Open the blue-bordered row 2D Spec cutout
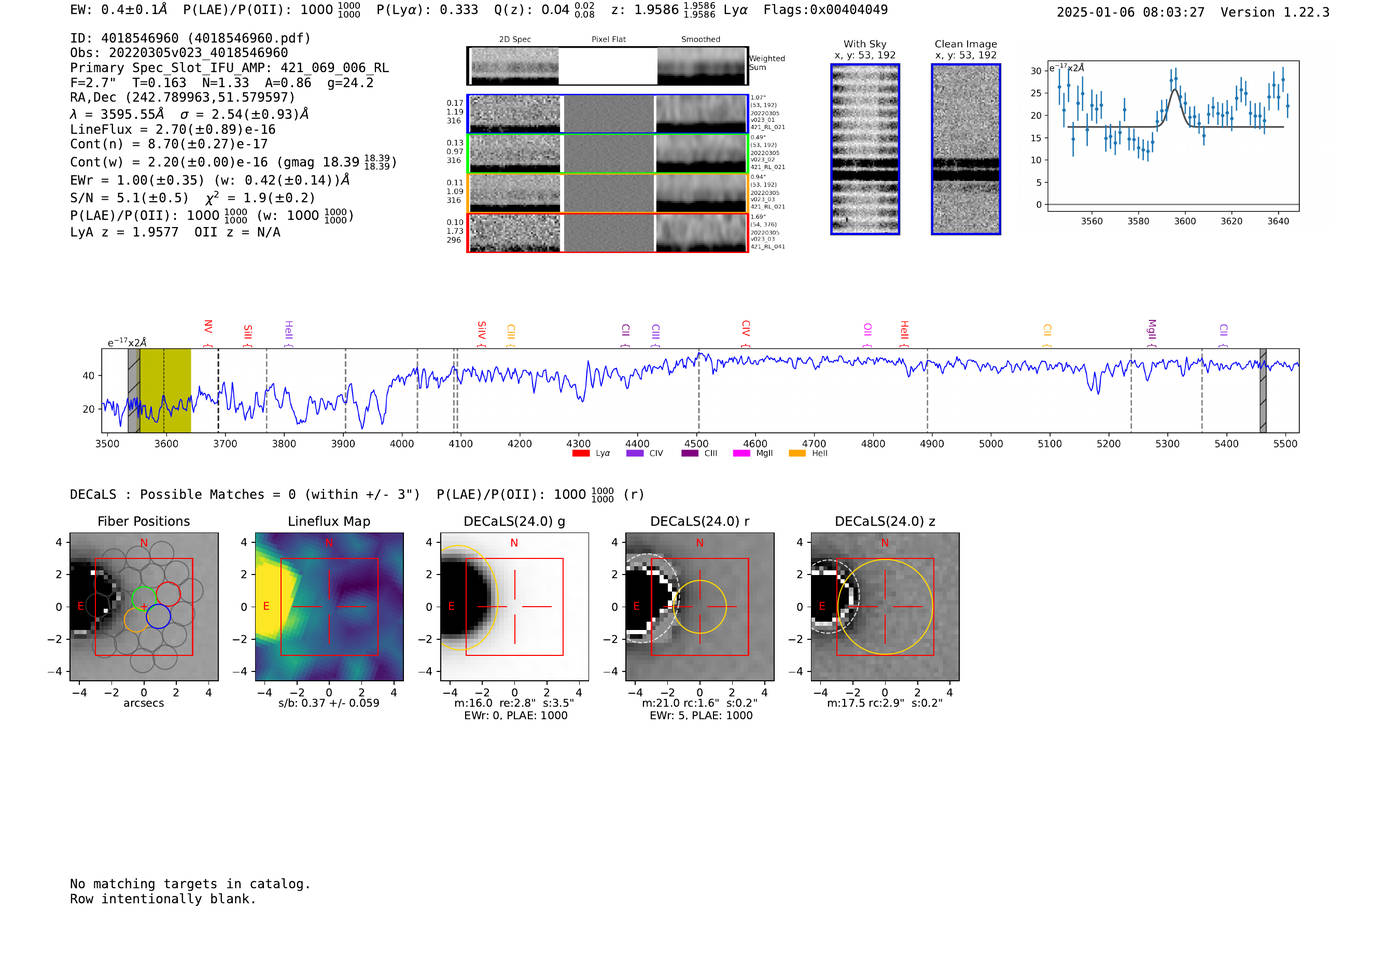The image size is (1400, 953). tap(514, 114)
